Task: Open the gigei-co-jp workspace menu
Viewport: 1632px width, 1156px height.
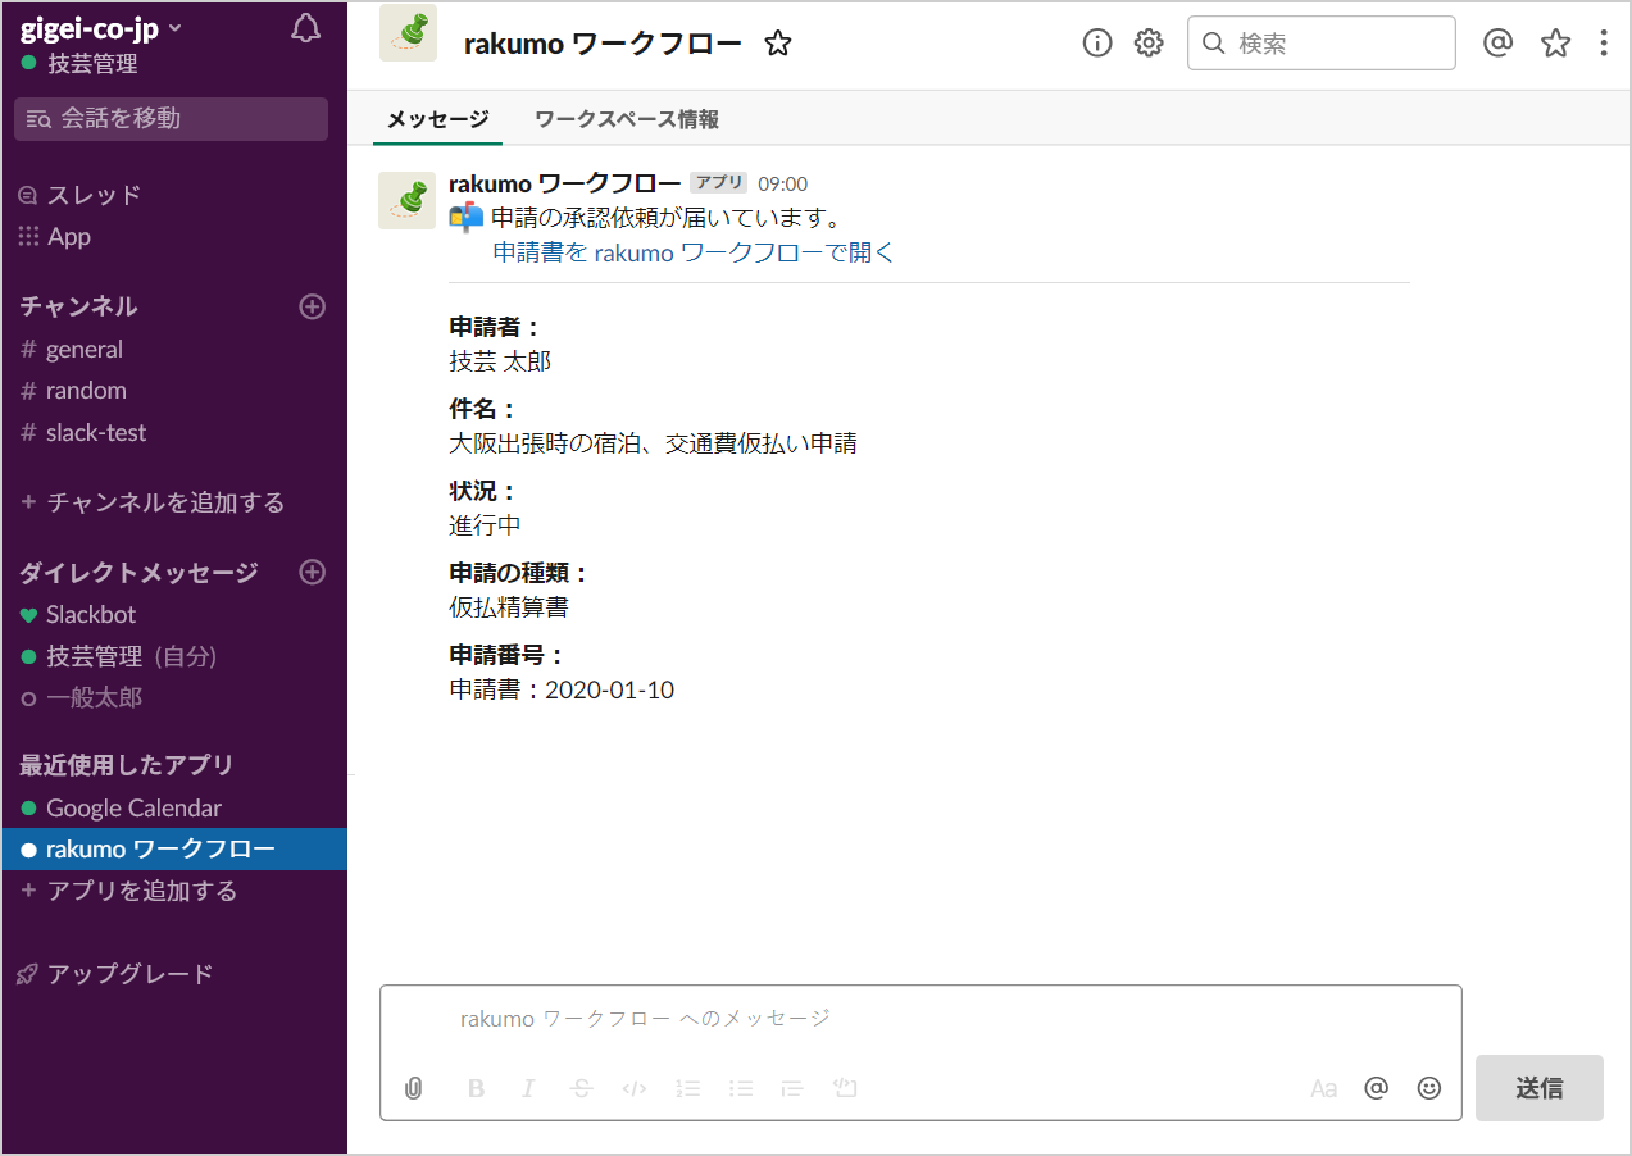Action: coord(100,29)
